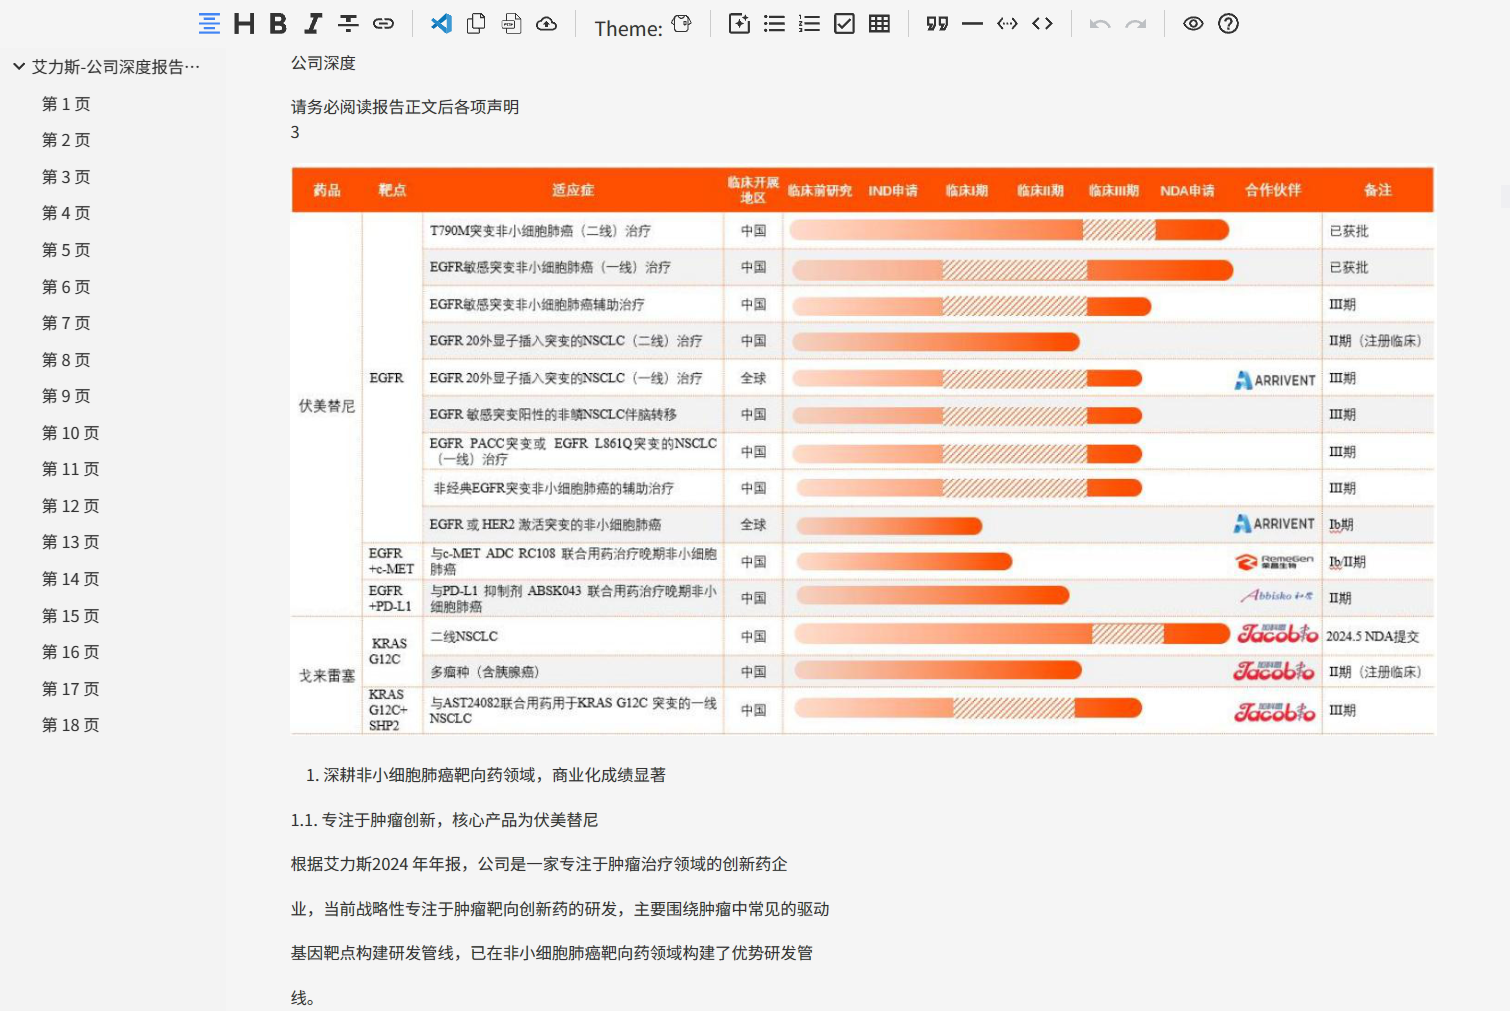Select 第 18 页 from the page list

point(70,725)
